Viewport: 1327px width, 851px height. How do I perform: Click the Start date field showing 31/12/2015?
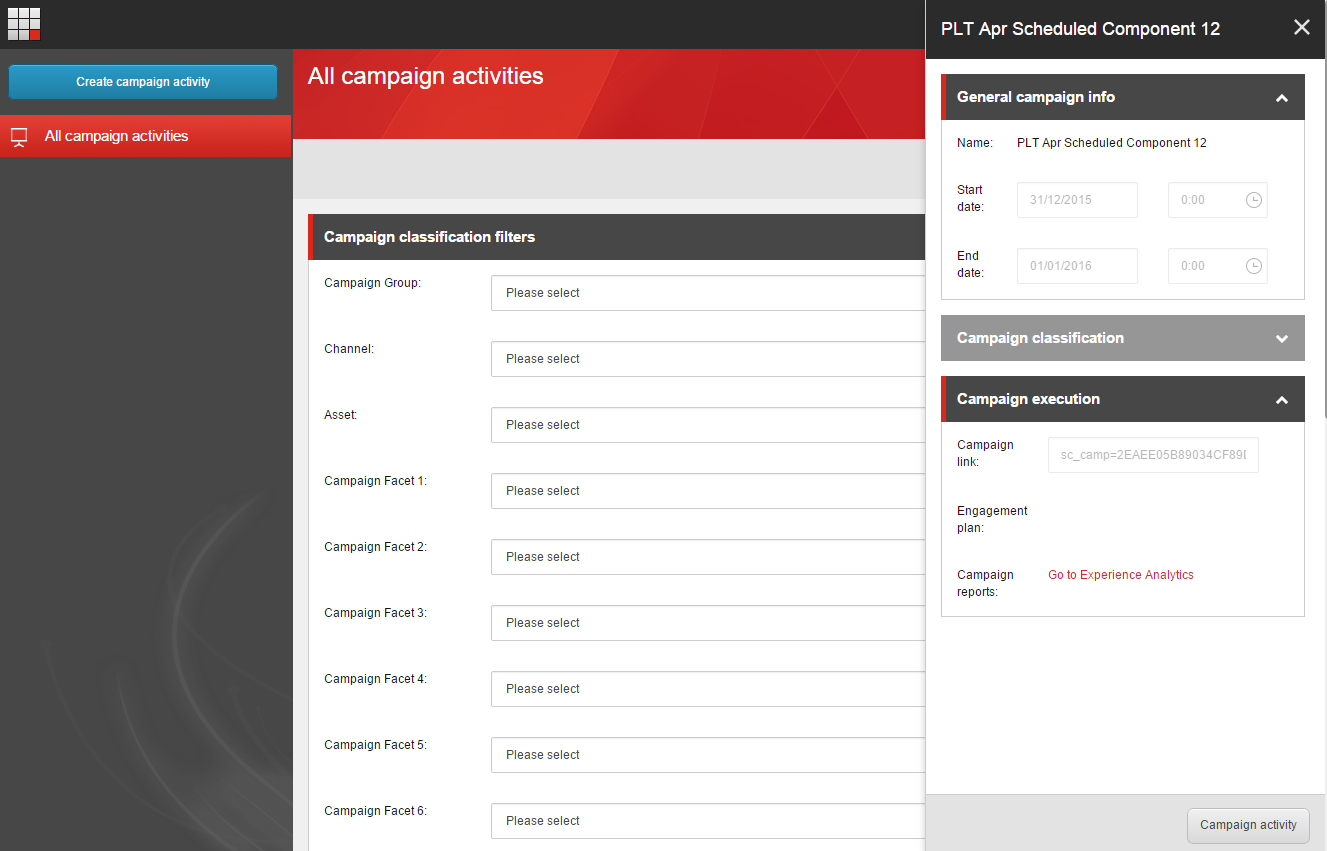1077,200
